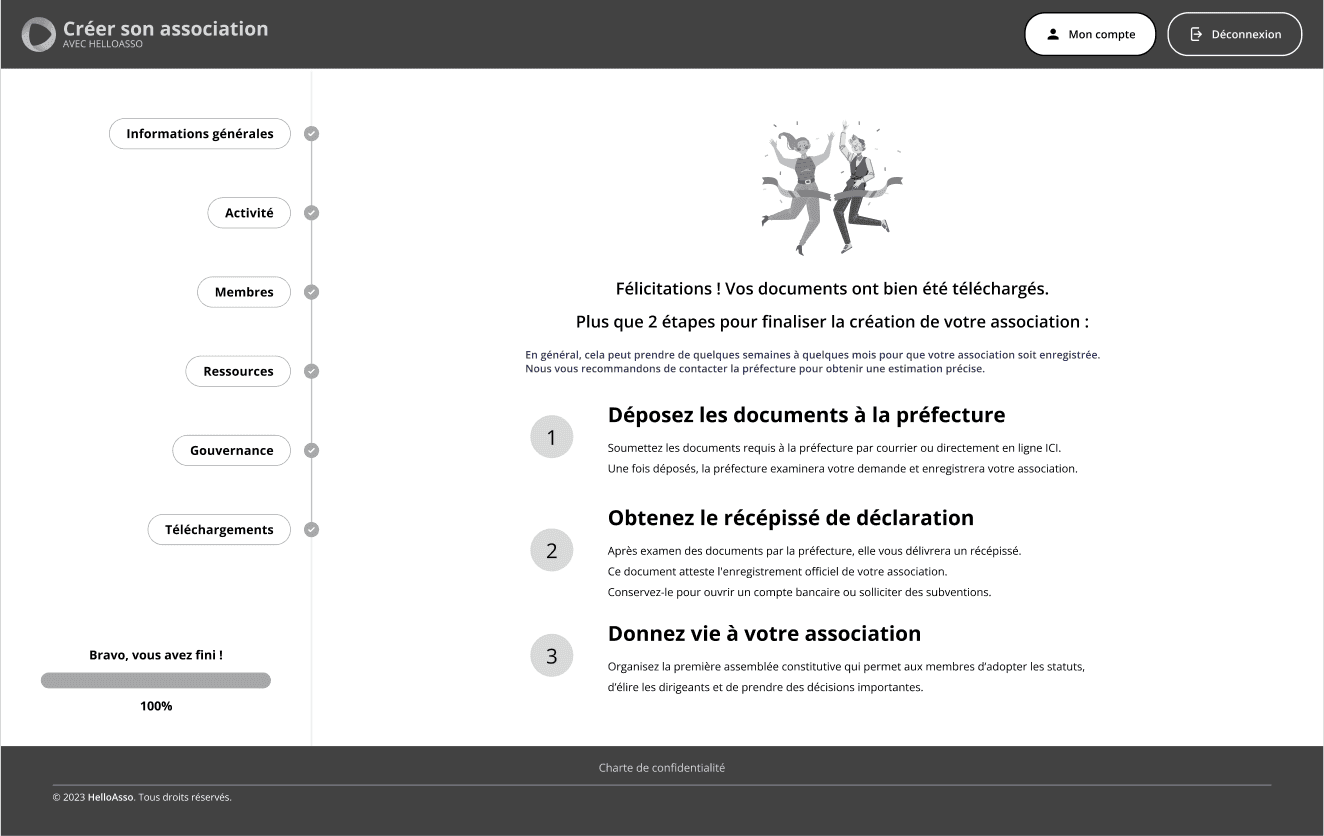
Task: Click the step 3 number circle
Action: click(552, 656)
